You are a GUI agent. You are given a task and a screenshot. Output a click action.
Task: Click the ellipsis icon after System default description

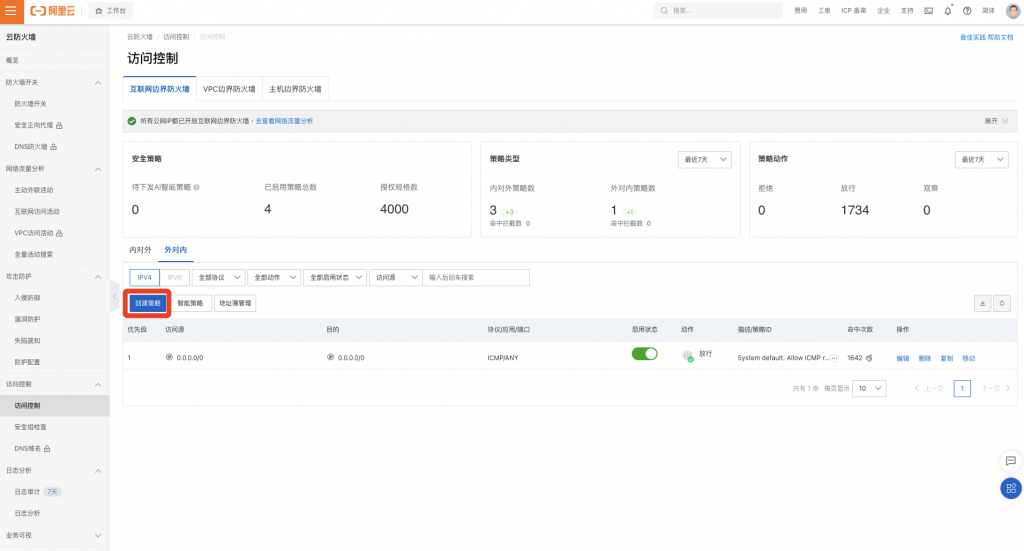click(x=834, y=358)
